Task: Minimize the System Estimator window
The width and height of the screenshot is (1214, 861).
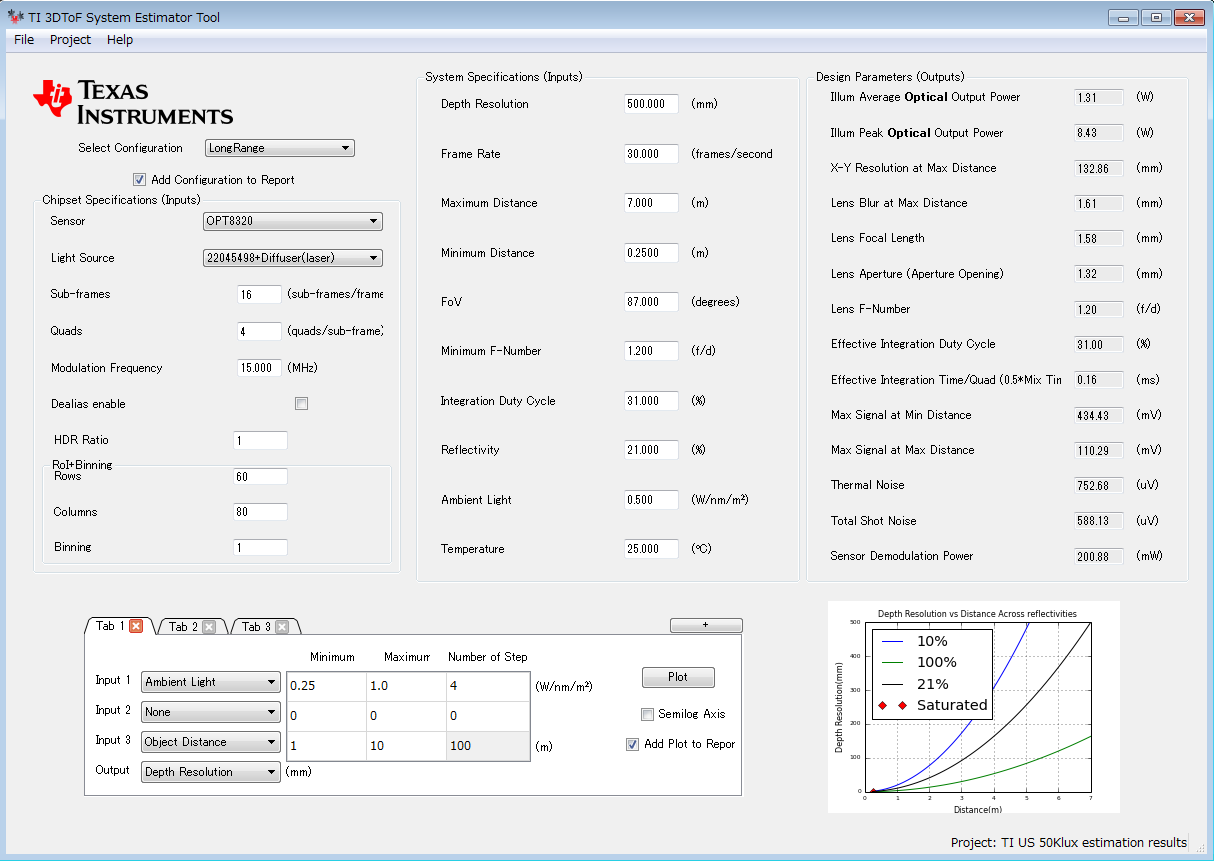Action: 1124,17
